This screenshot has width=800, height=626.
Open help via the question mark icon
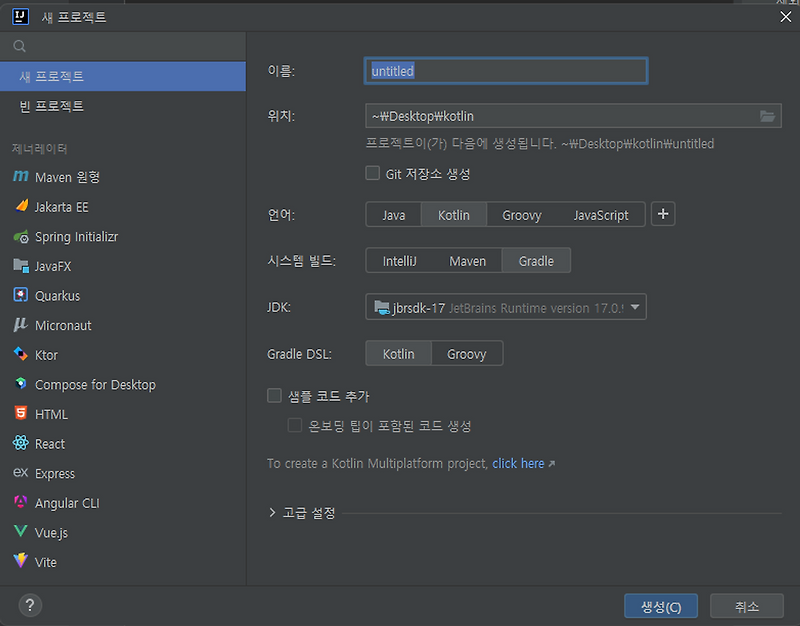[x=29, y=605]
